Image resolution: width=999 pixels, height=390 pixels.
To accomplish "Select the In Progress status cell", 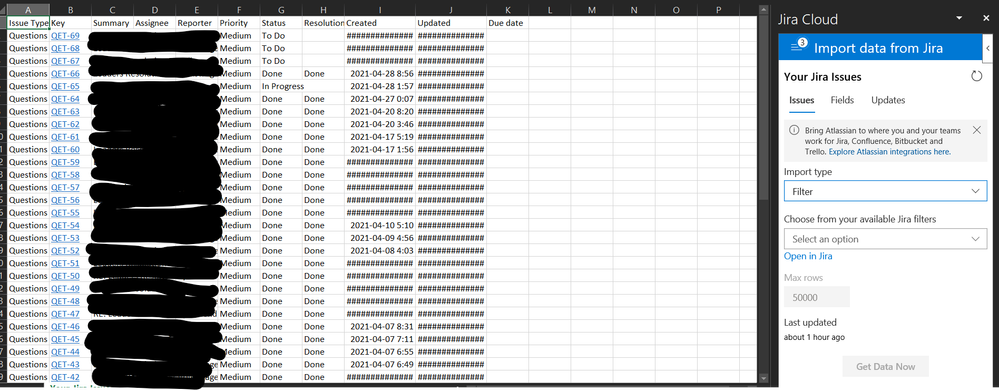I will coord(282,86).
